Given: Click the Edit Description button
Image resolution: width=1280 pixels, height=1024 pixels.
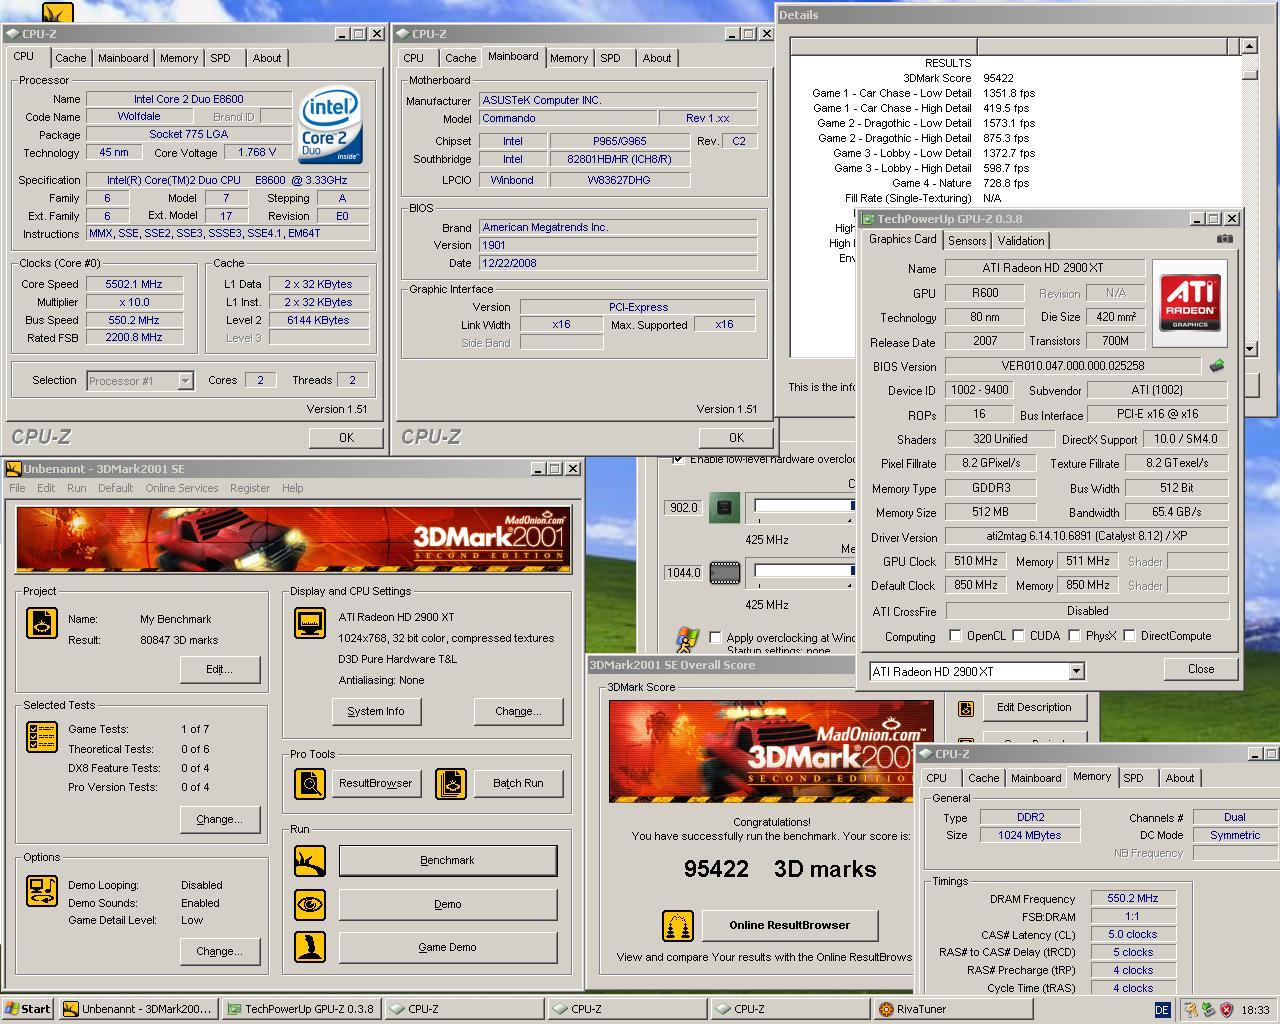Looking at the screenshot, I should pyautogui.click(x=1034, y=707).
